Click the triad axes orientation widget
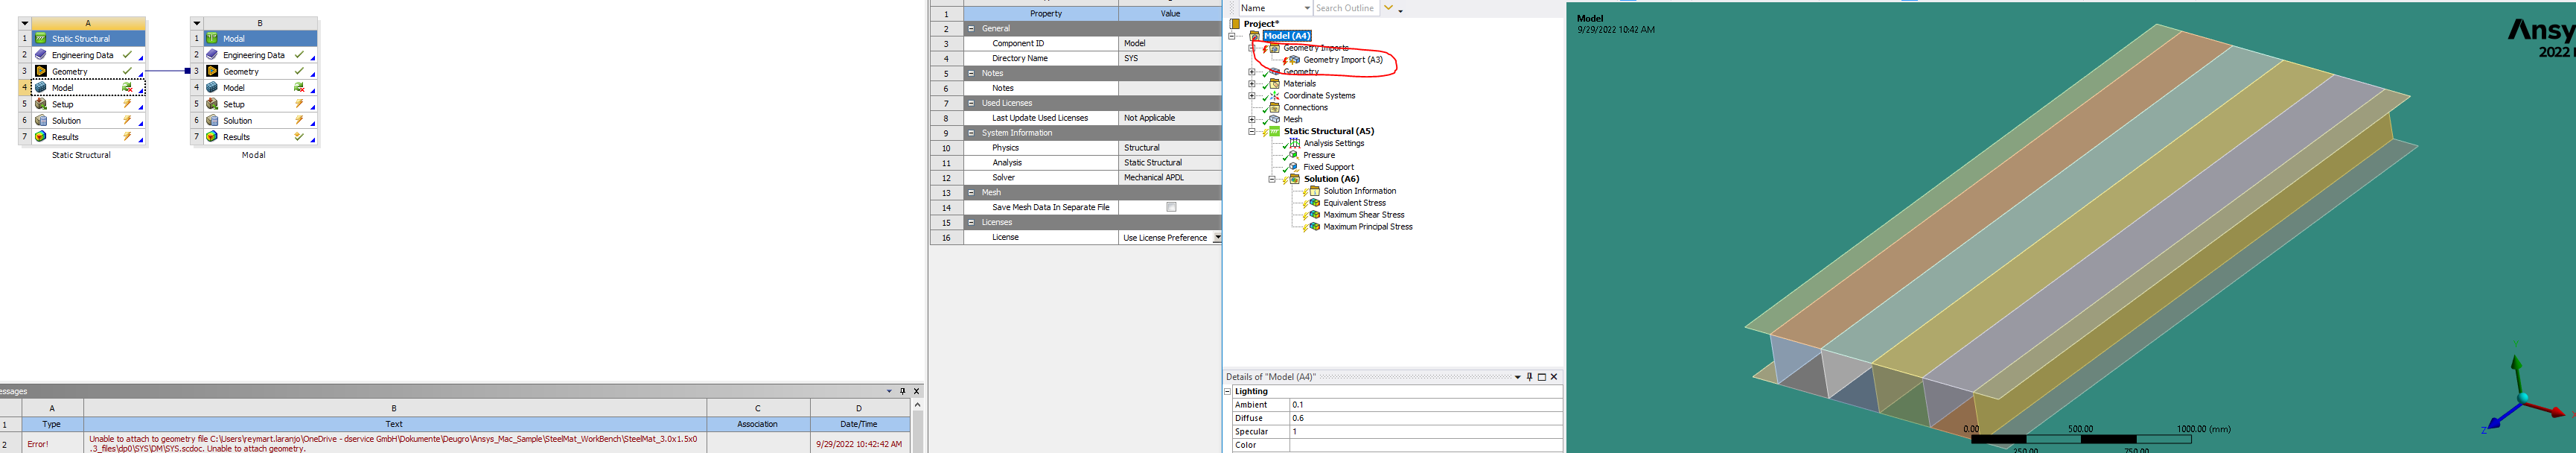Viewport: 2576px width, 453px height. click(x=2521, y=400)
